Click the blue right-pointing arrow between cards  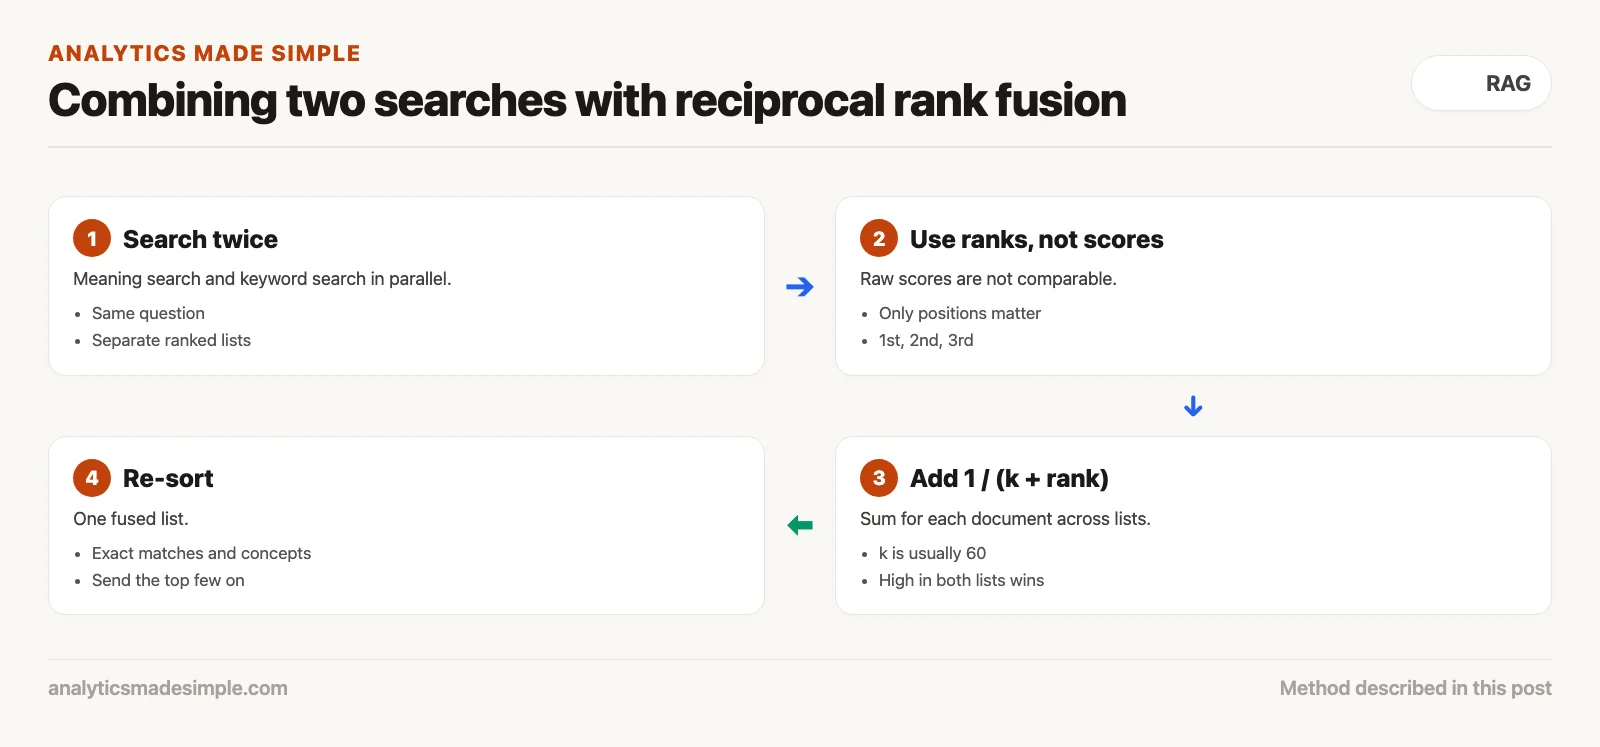click(800, 287)
